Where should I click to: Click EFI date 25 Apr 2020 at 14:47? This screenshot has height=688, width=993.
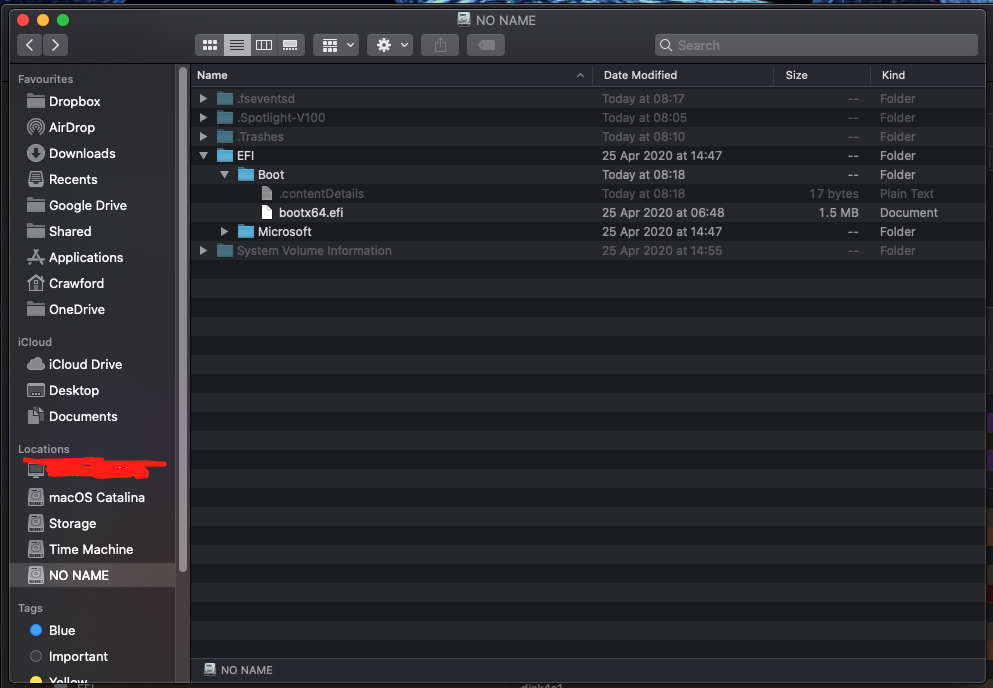662,155
